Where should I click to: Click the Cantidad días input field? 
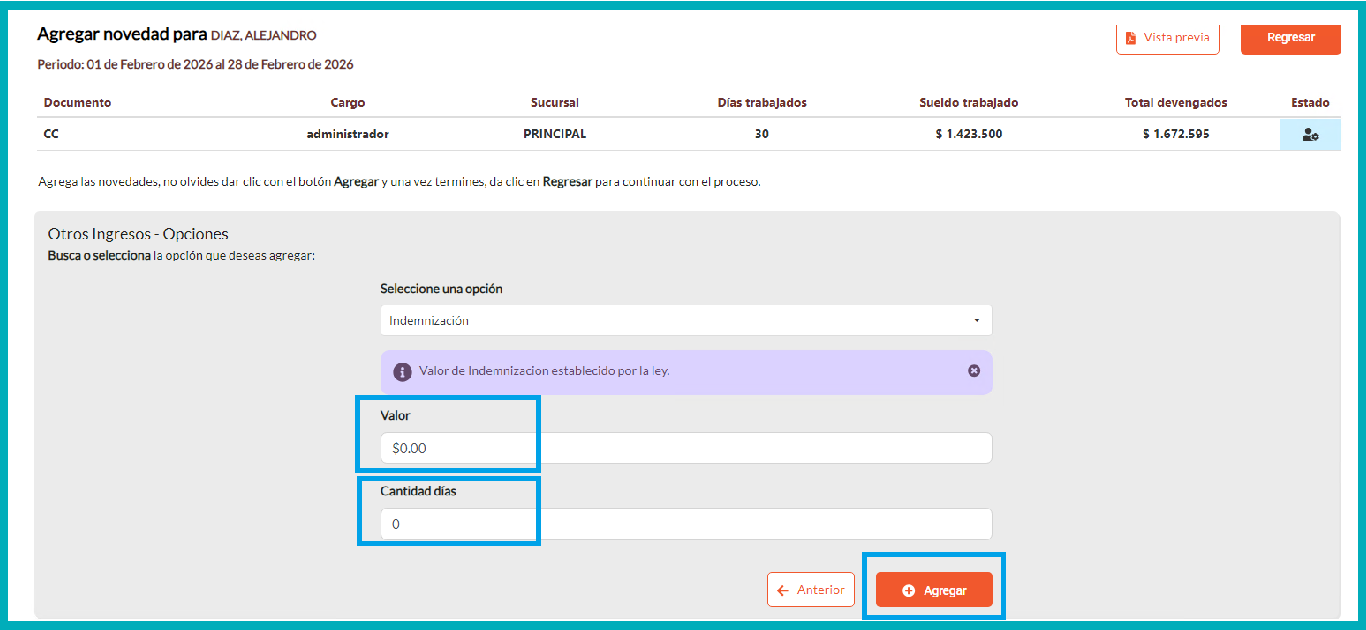(685, 524)
